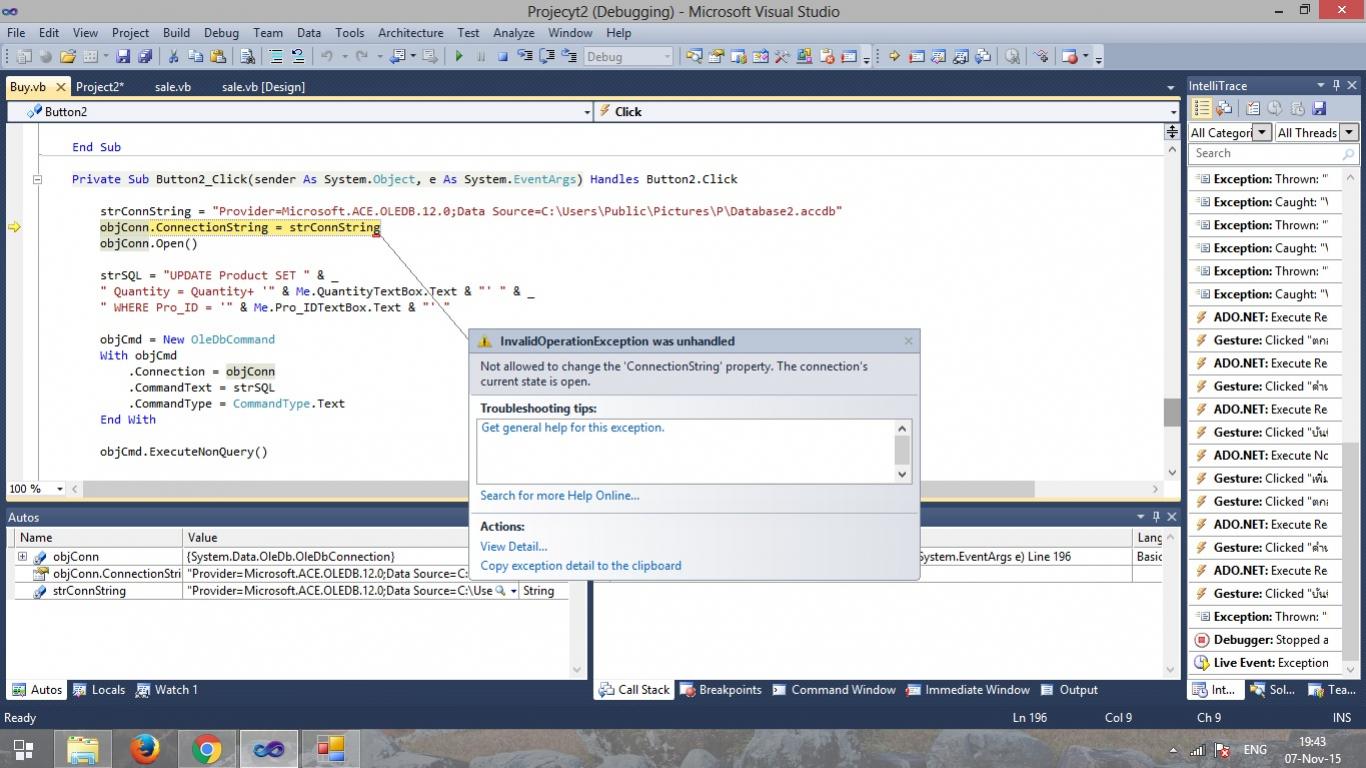1366x768 pixels.
Task: Click the Save (single floppy disk) icon in toolbar
Action: tap(123, 57)
